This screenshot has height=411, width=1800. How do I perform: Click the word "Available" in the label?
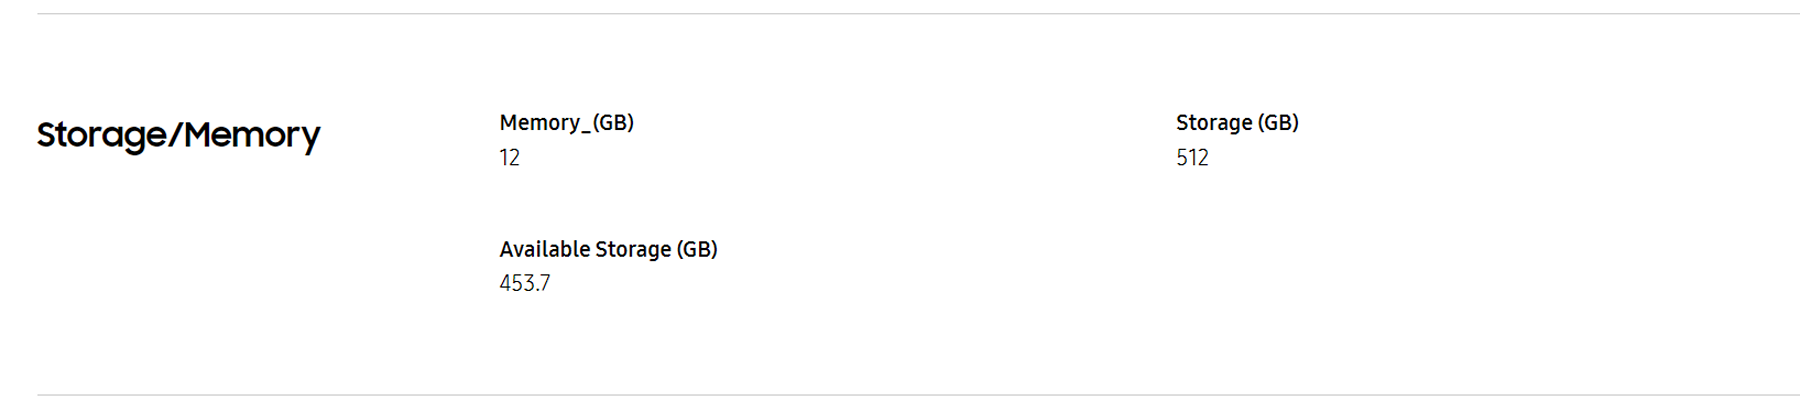point(545,249)
